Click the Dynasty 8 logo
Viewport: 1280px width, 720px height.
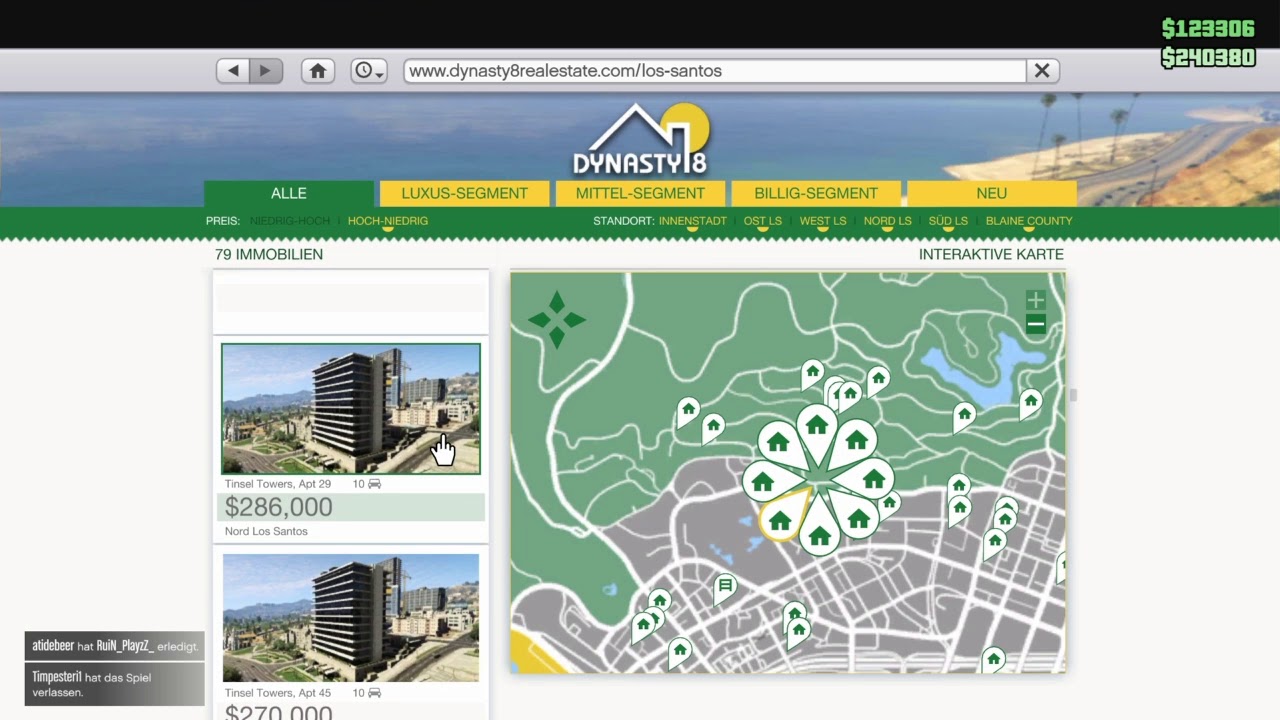(x=640, y=139)
